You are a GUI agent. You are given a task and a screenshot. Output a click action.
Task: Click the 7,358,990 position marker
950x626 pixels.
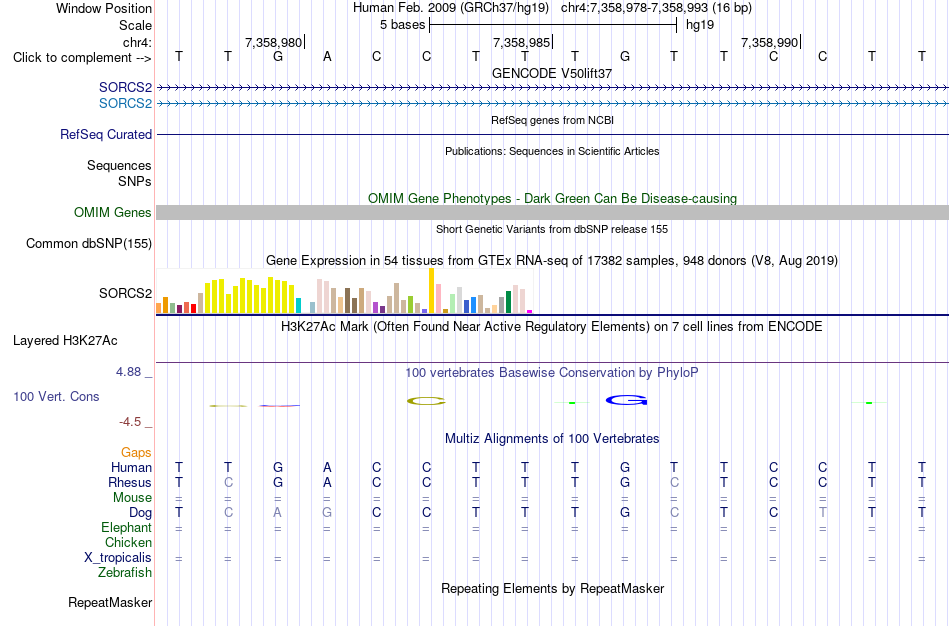pos(769,42)
